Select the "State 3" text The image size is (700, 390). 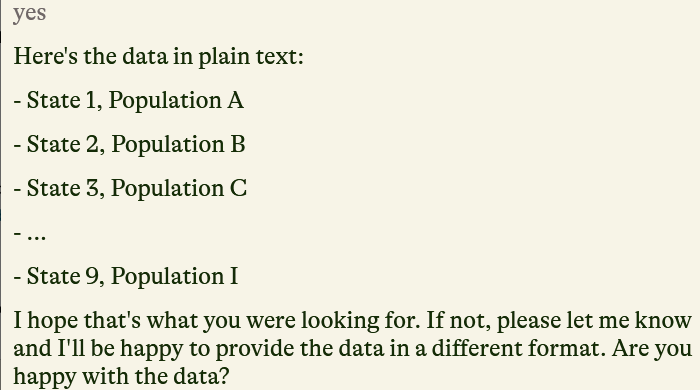click(63, 188)
